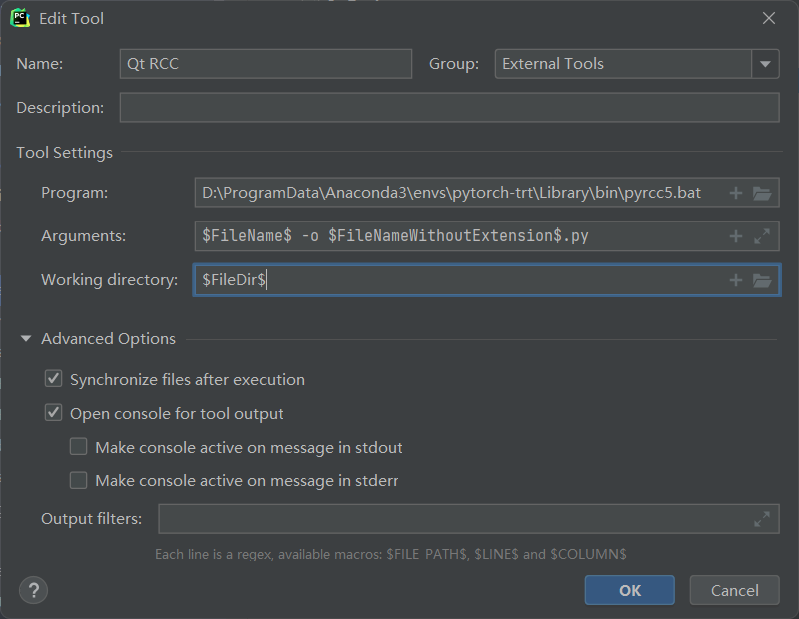
Task: Expand the Arguments field editor
Action: tap(762, 236)
